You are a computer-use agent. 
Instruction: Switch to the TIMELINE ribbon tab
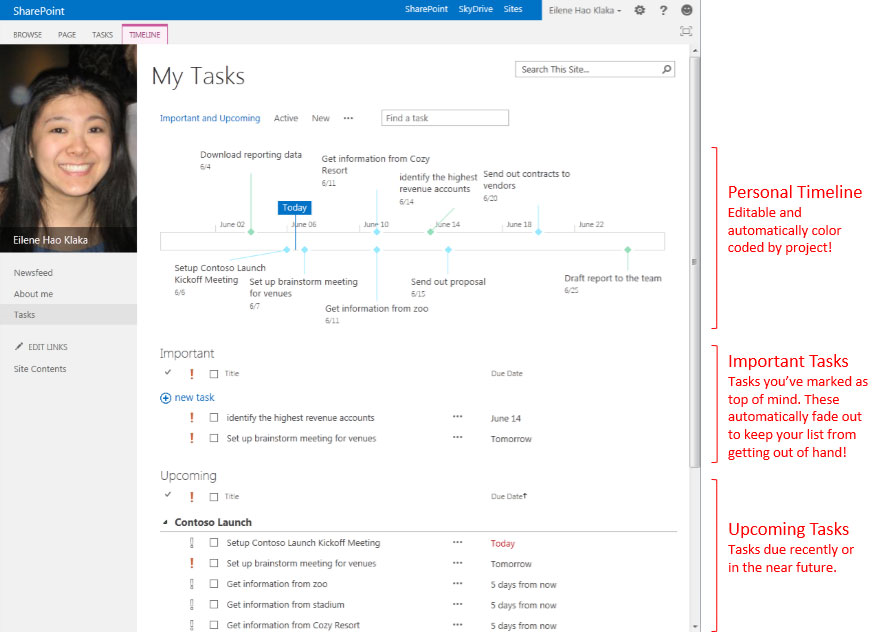[x=144, y=33]
